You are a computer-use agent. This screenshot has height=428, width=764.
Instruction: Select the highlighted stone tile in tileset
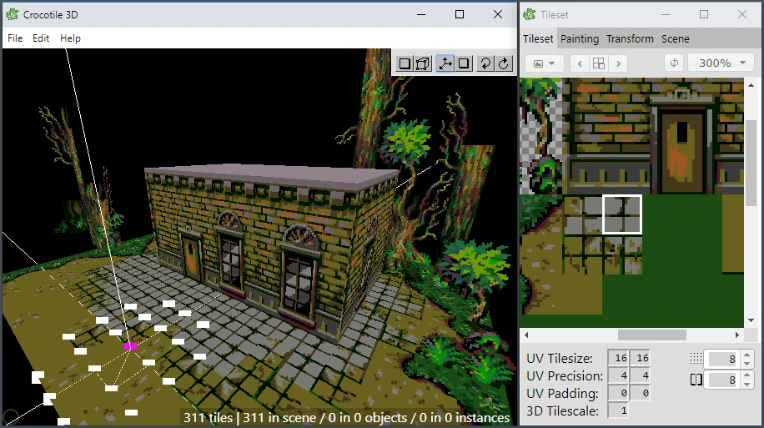[x=622, y=214]
